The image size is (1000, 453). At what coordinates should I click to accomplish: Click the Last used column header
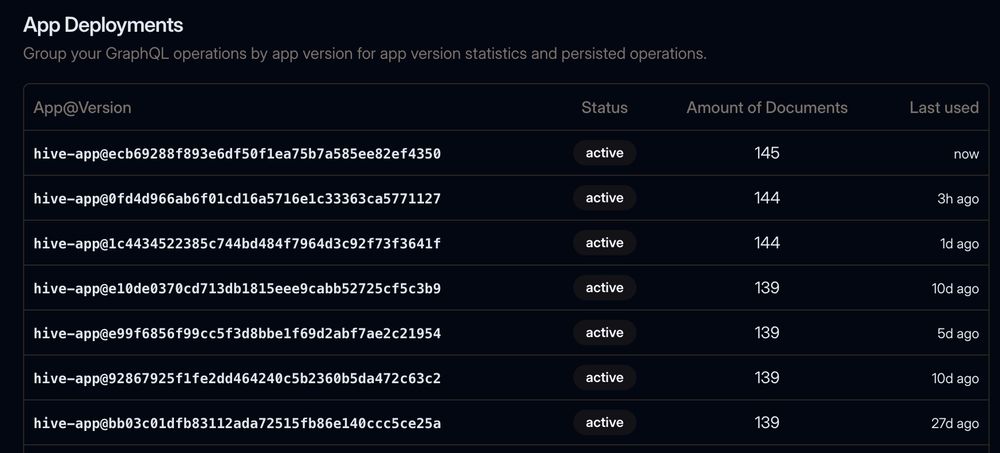click(944, 108)
